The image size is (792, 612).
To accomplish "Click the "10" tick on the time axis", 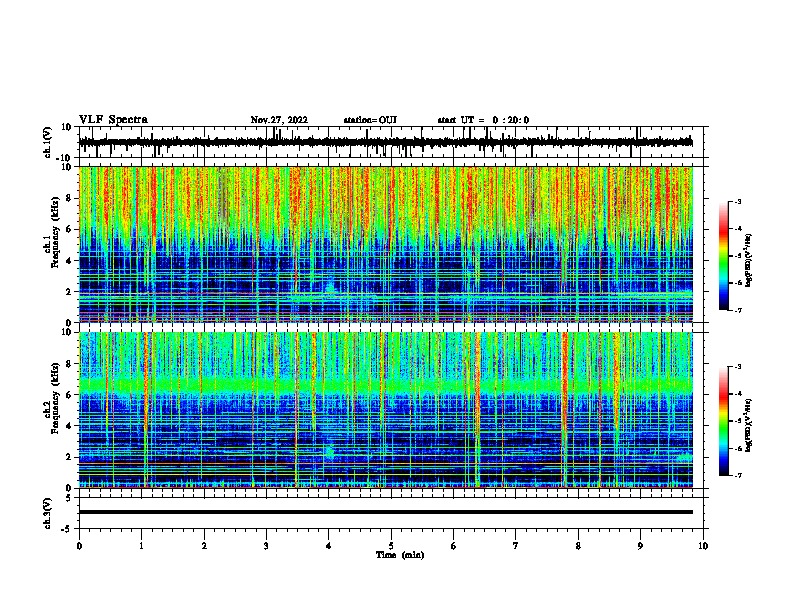I will 703,546.
